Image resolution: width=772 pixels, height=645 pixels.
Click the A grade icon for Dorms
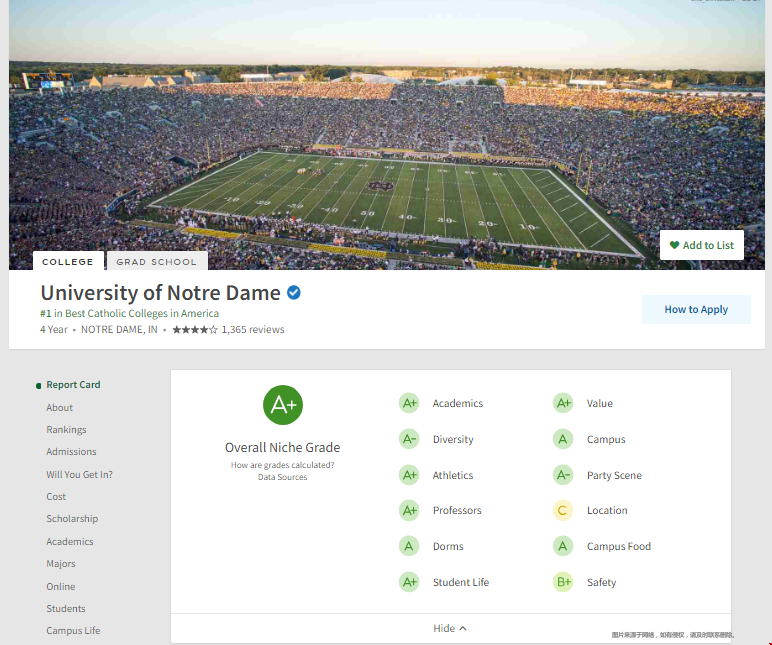pyautogui.click(x=409, y=546)
